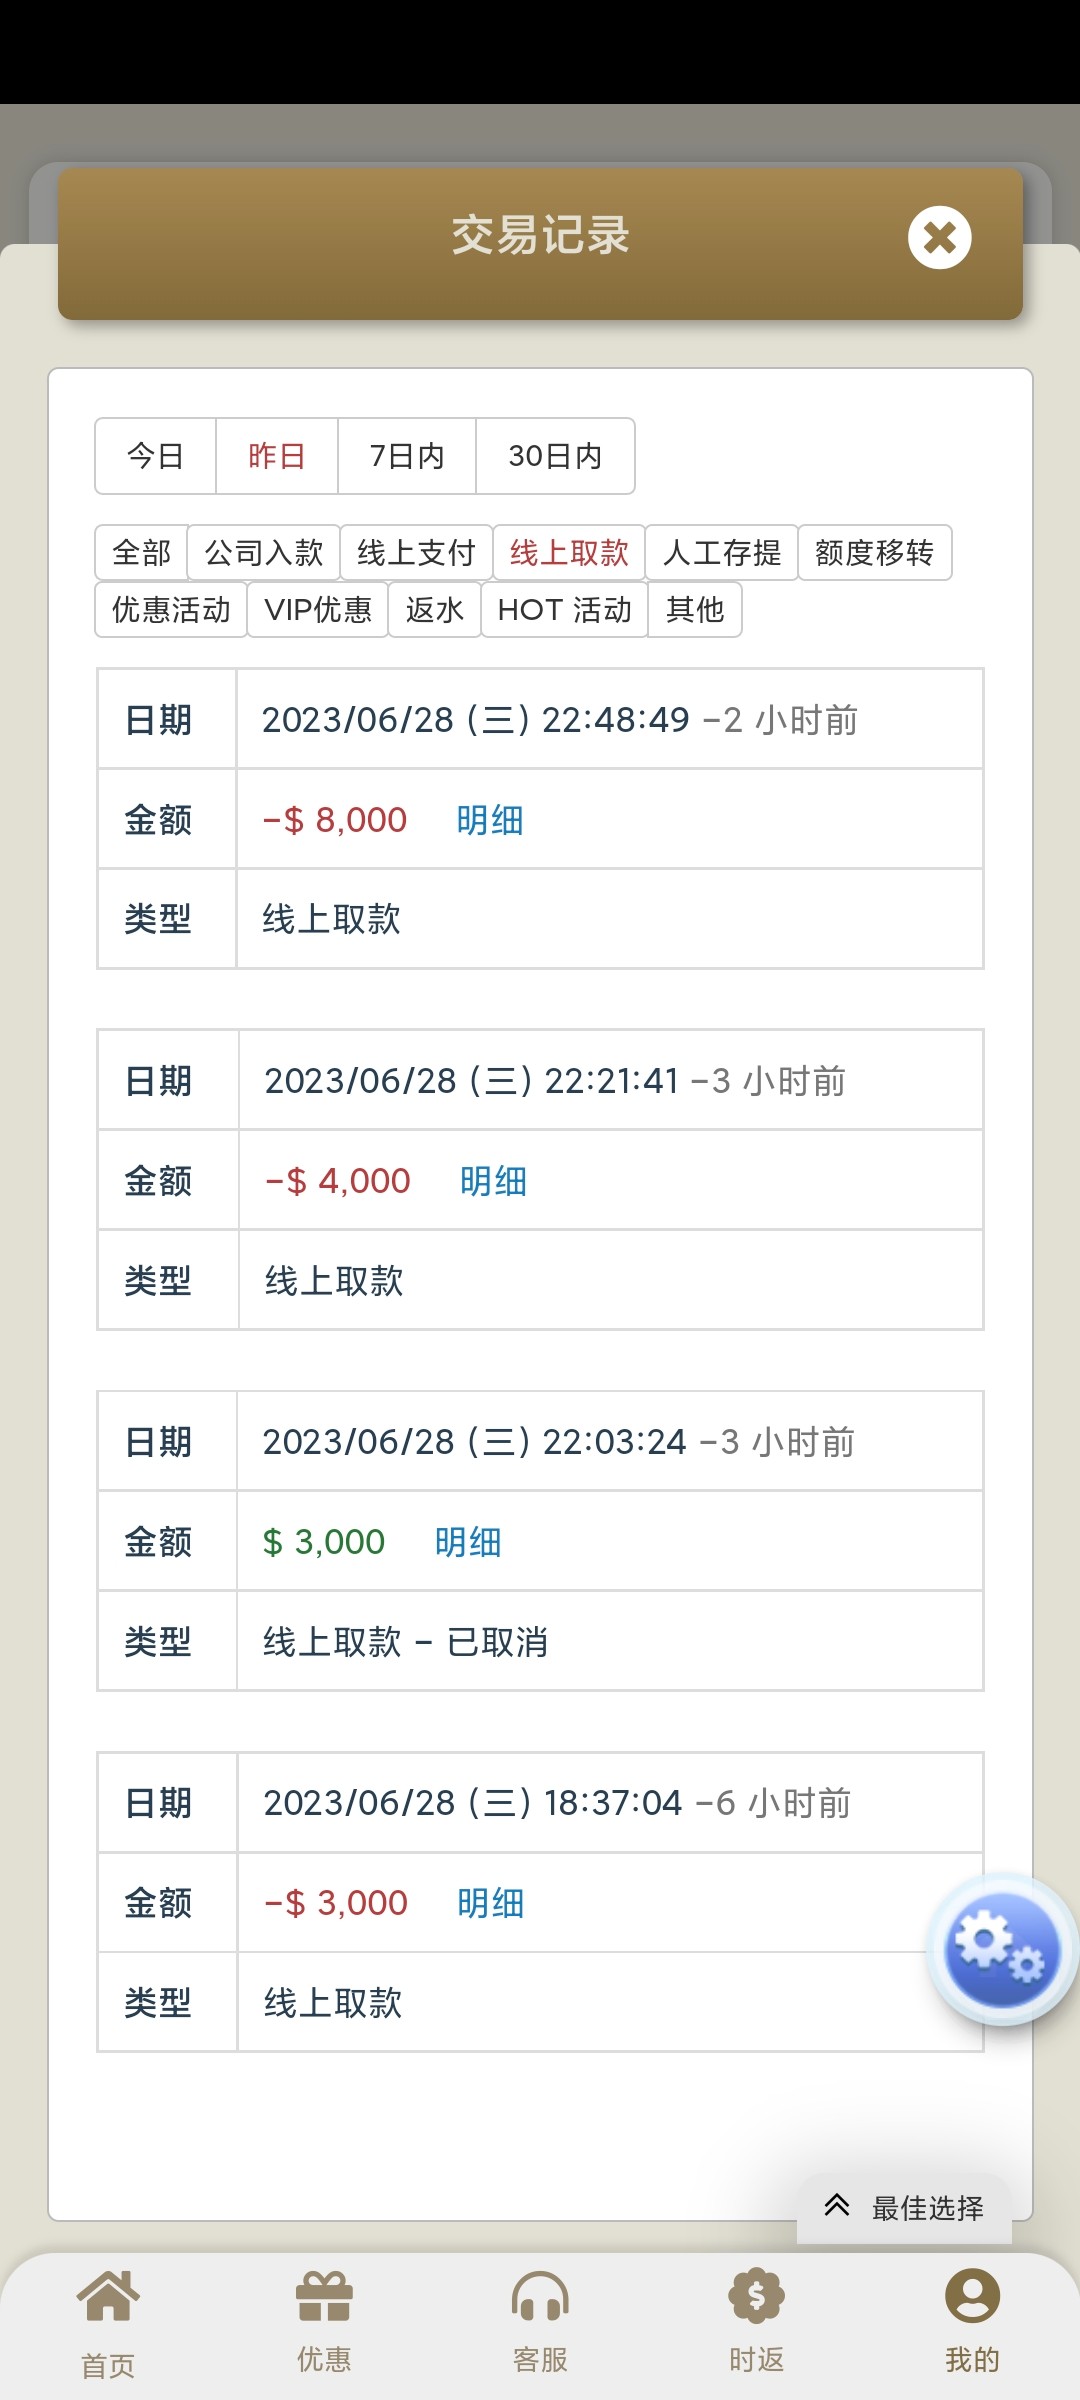
Task: Select the 30日内 date range
Action: click(555, 456)
